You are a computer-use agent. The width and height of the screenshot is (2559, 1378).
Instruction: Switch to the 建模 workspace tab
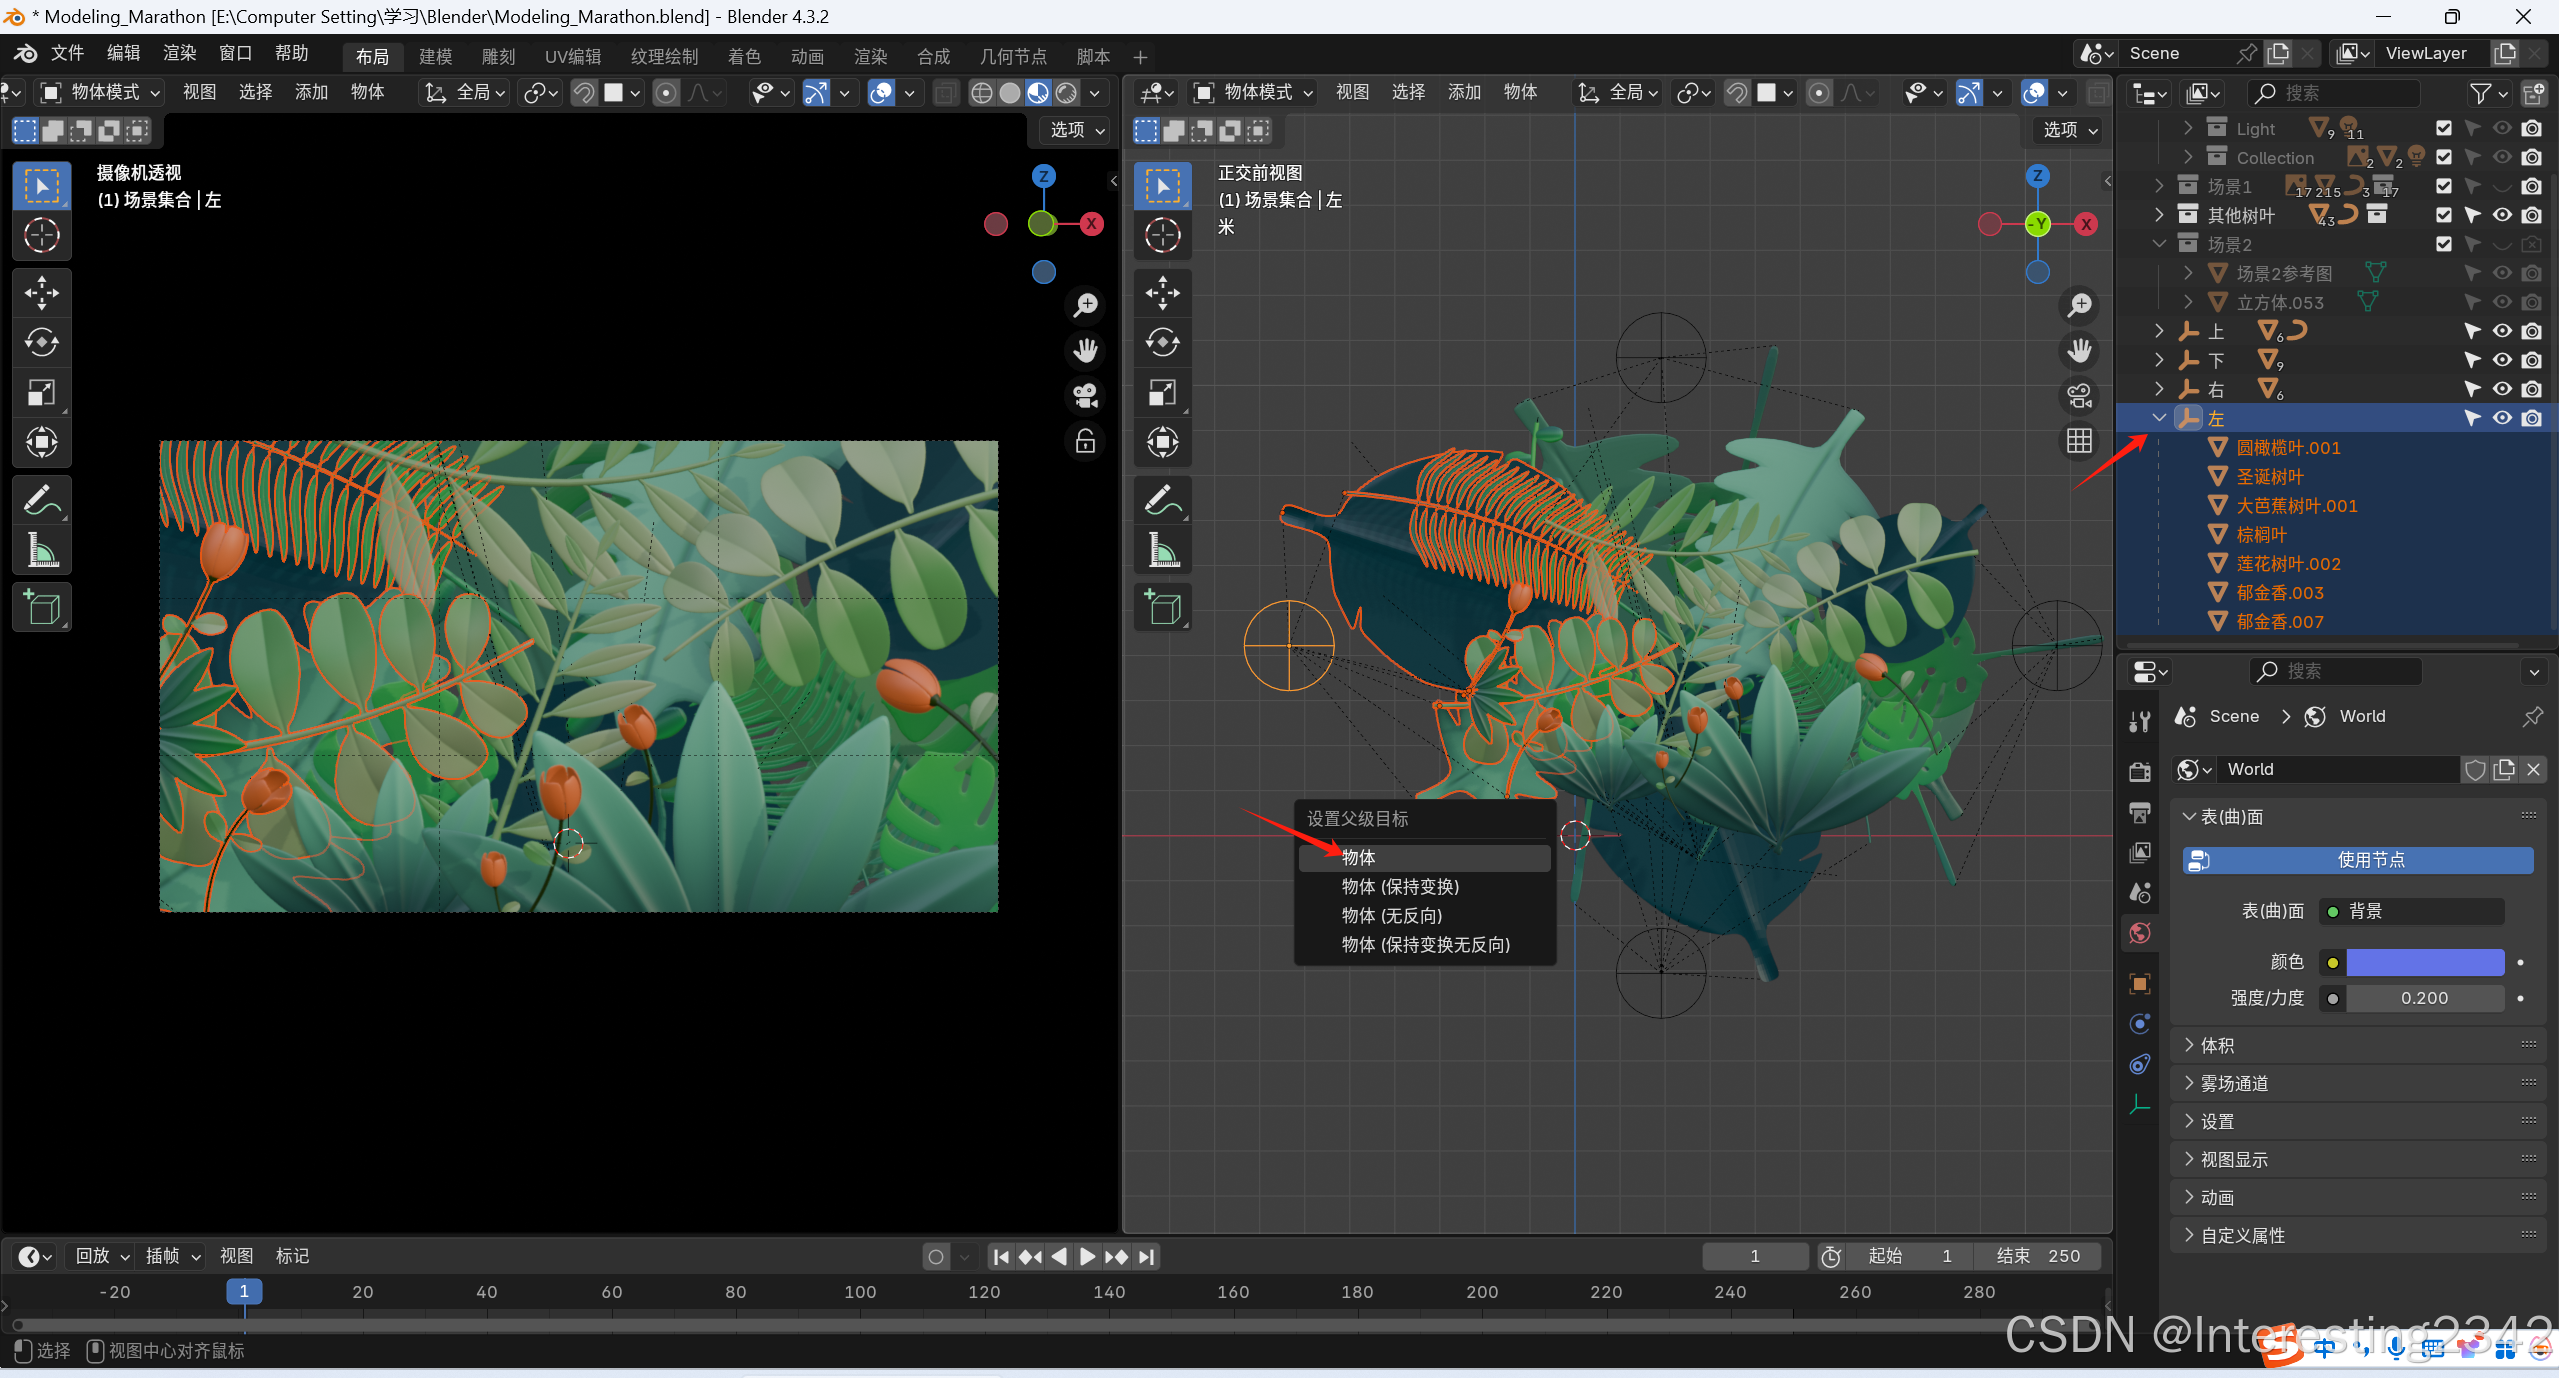(435, 57)
